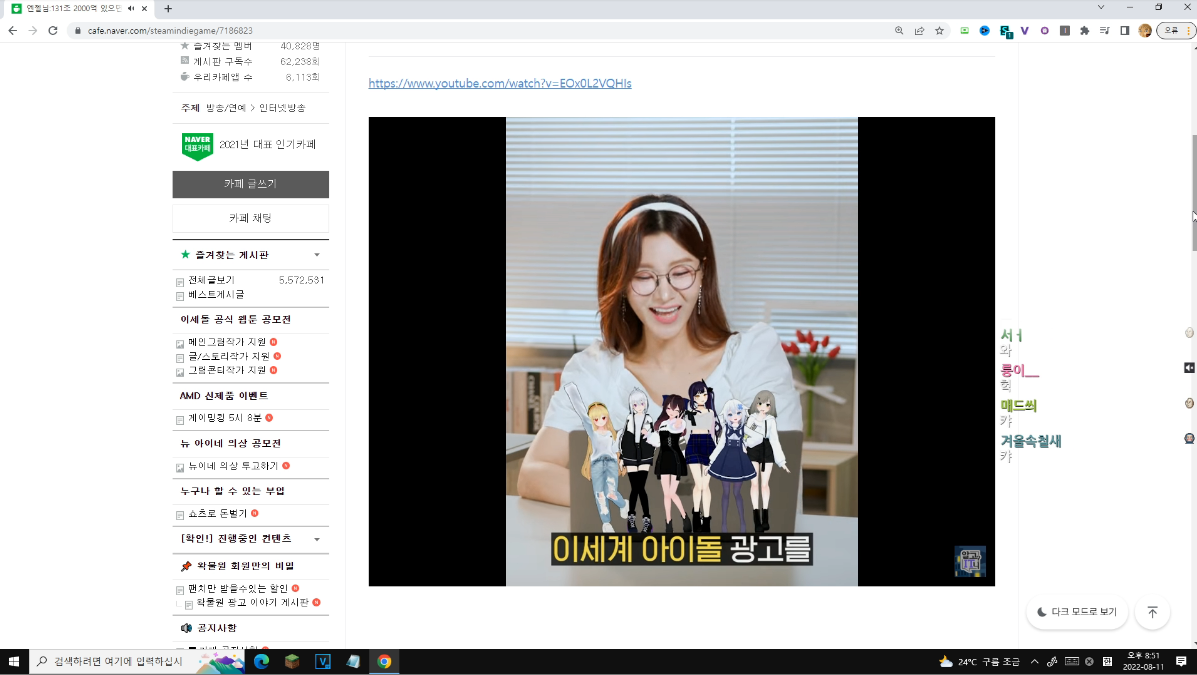Open Microsoft Edge from the taskbar

[x=261, y=661]
